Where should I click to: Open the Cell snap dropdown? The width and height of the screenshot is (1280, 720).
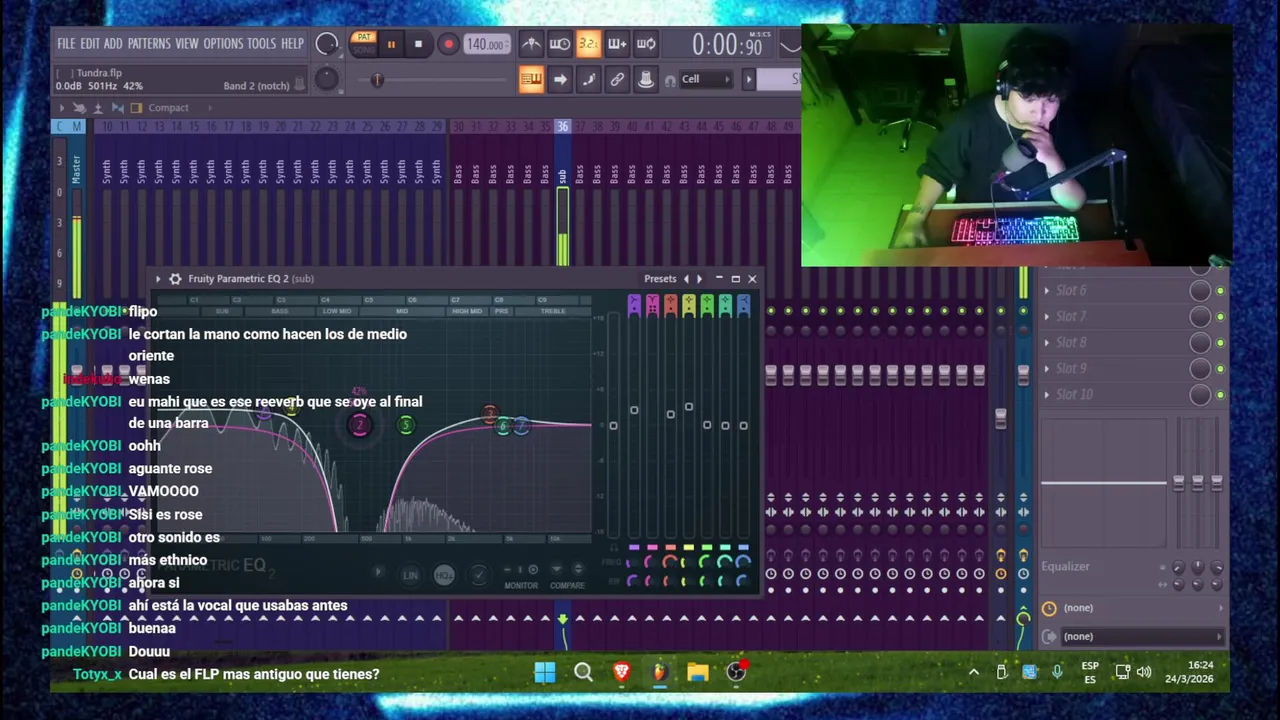[706, 80]
